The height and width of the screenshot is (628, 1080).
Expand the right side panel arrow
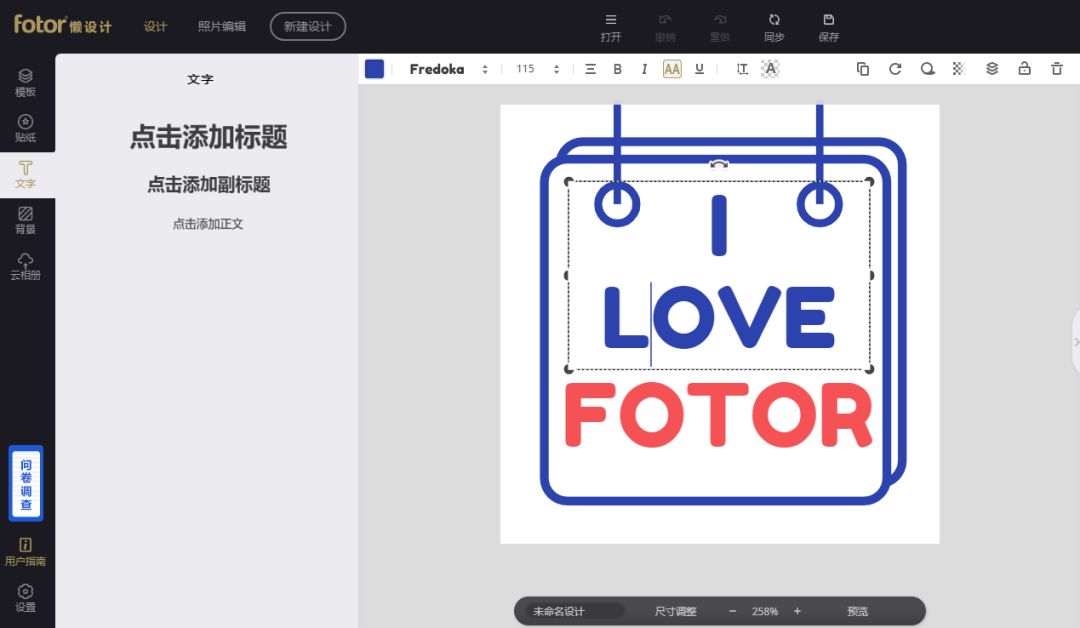[x=1076, y=342]
